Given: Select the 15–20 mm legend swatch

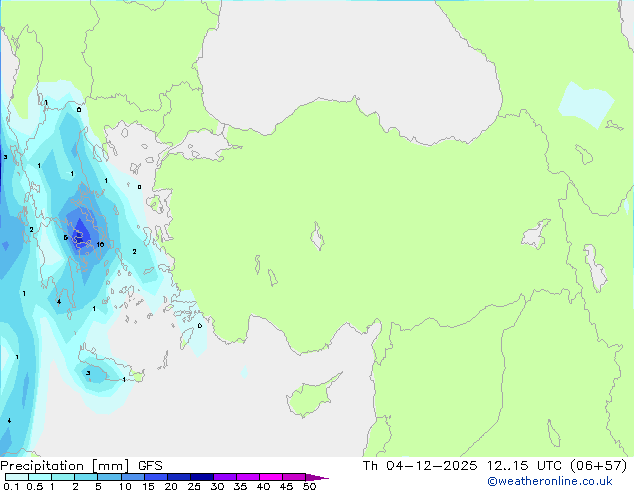Looking at the screenshot, I should (155, 477).
